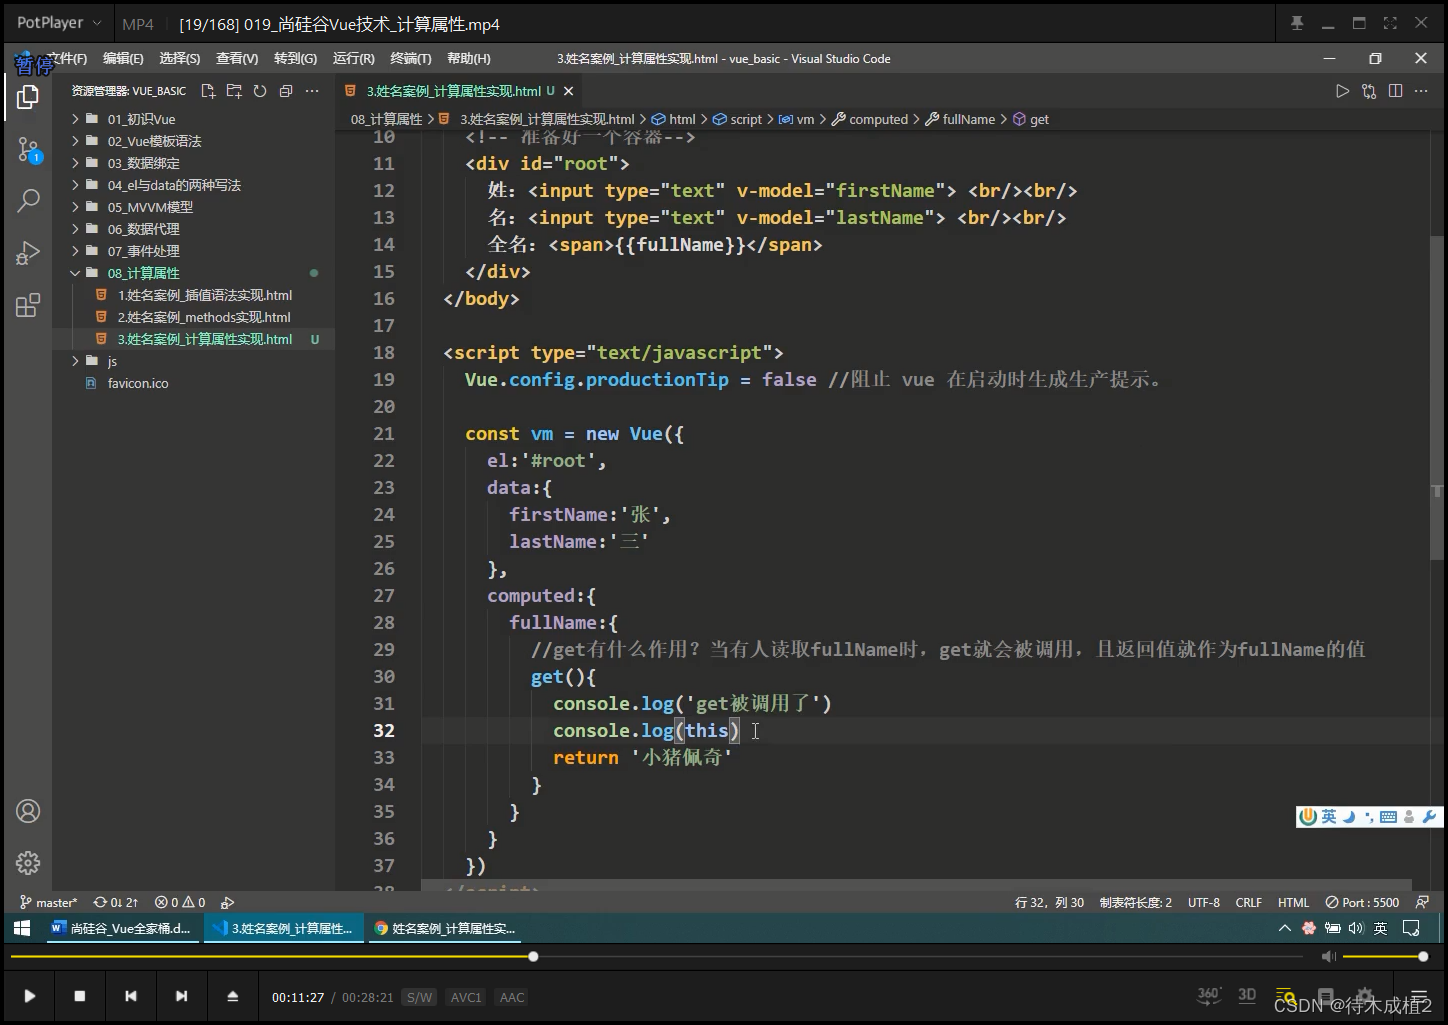This screenshot has height=1025, width=1448.
Task: Open editor more actions menu
Action: click(x=1421, y=91)
